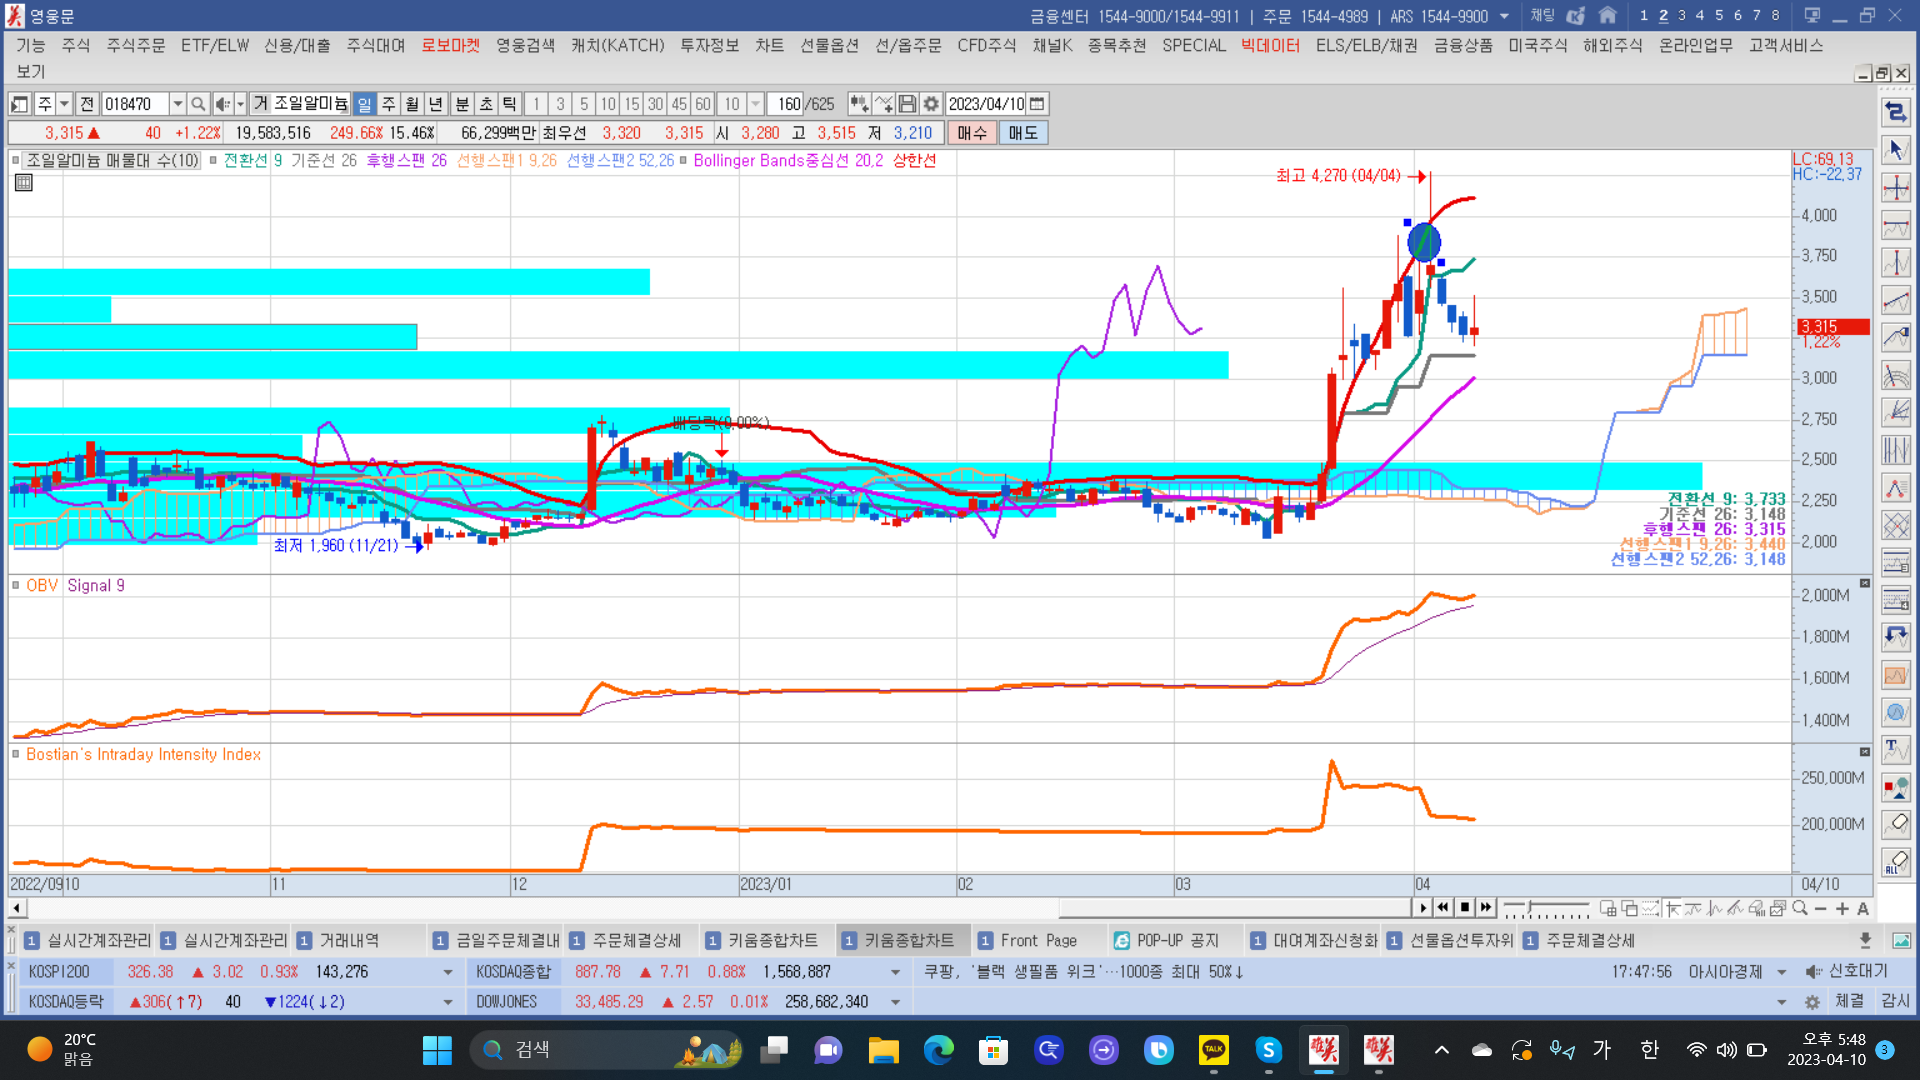Select the arrow pointer tool in right sidebar
Image resolution: width=1920 pixels, height=1080 pixels.
coord(1895,150)
